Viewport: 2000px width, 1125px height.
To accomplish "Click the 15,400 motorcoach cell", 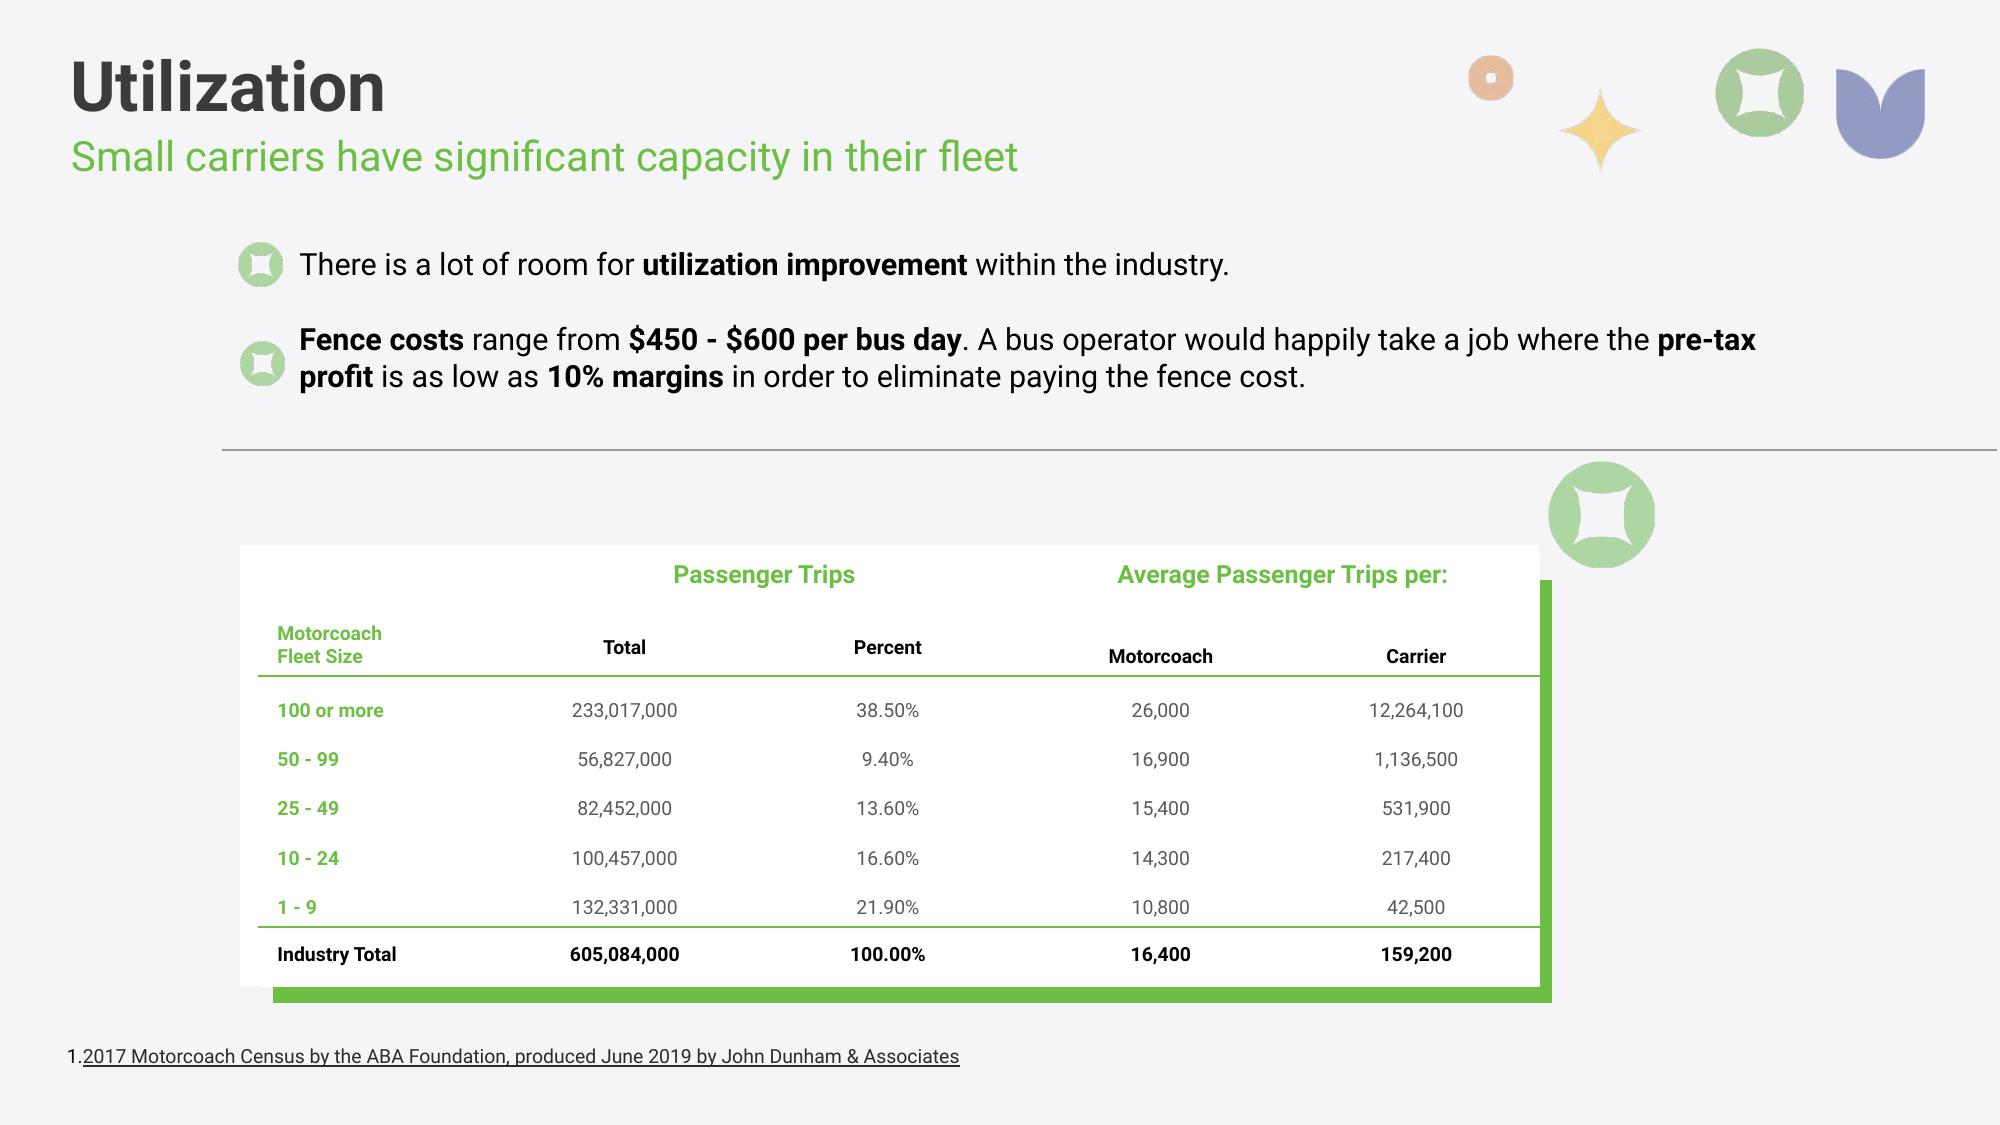I will pyautogui.click(x=1160, y=808).
